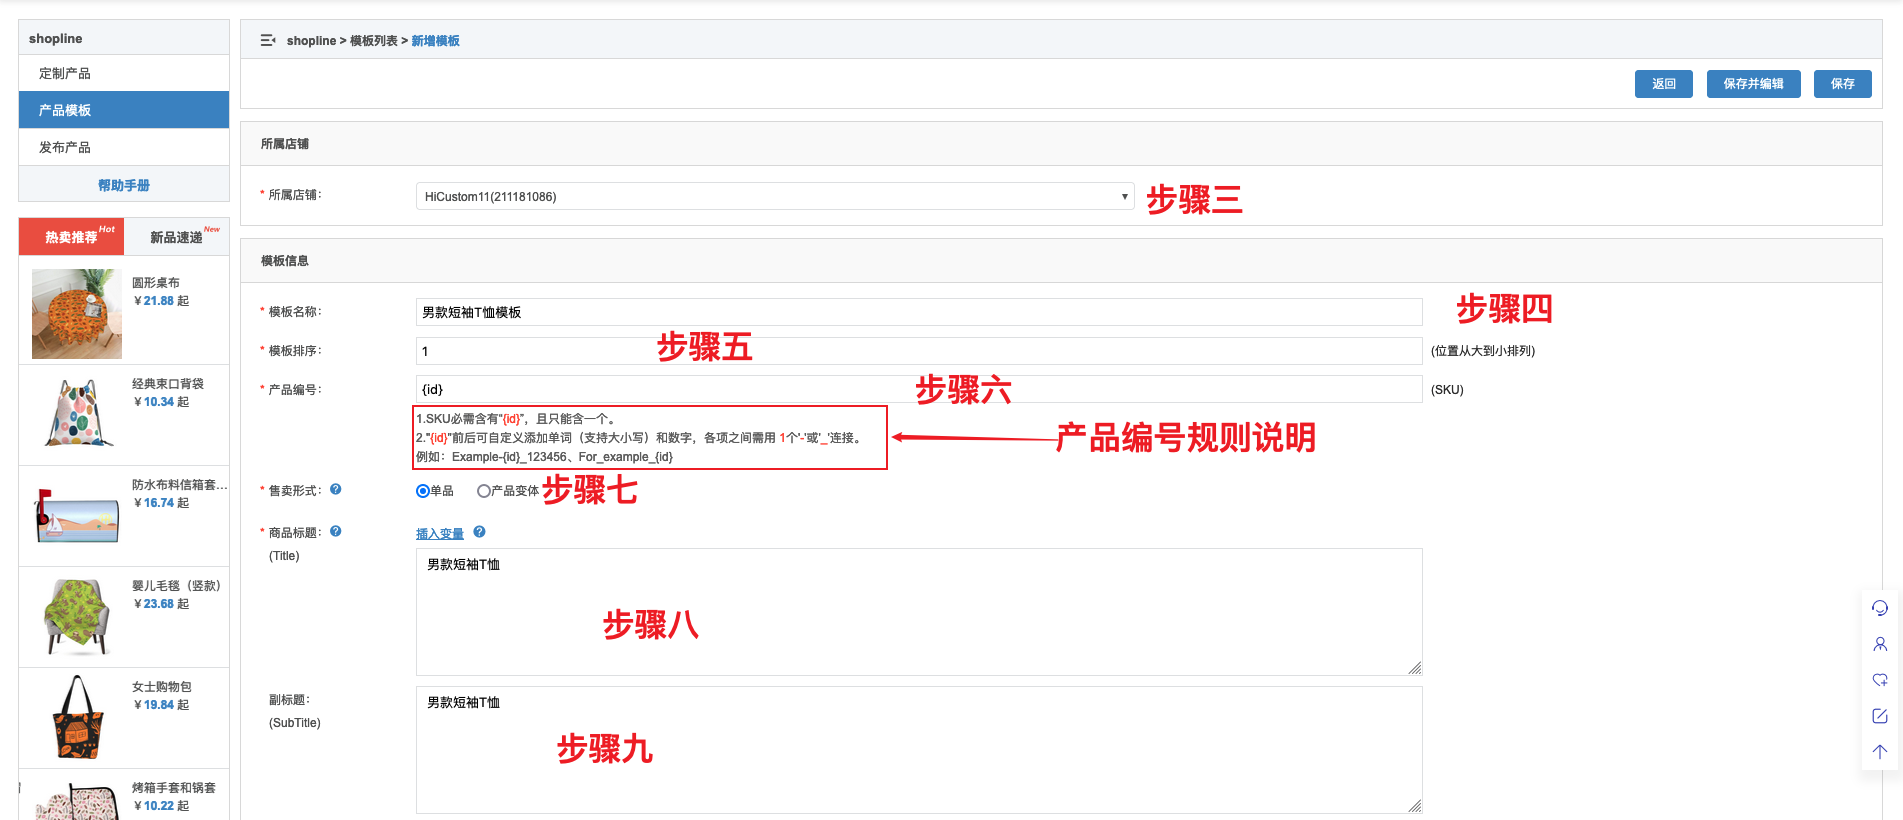
Task: Click the ¥10.34 price text
Action: point(161,402)
